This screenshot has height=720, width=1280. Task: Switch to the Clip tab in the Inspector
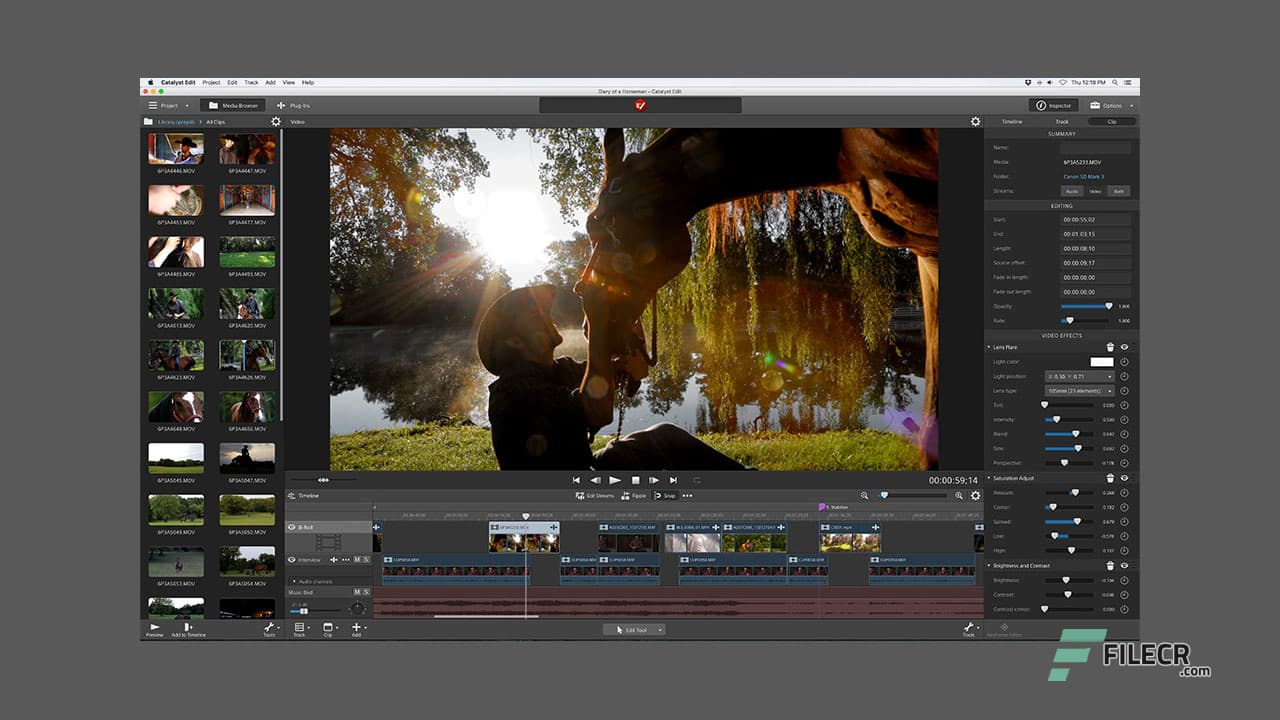1113,121
